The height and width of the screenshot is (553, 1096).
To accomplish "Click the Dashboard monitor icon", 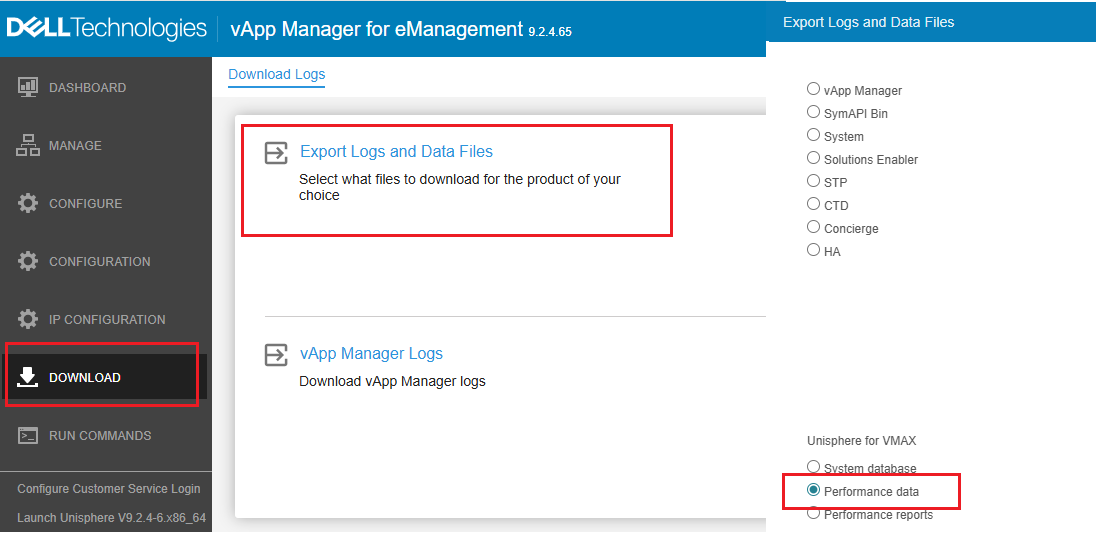I will coord(28,87).
